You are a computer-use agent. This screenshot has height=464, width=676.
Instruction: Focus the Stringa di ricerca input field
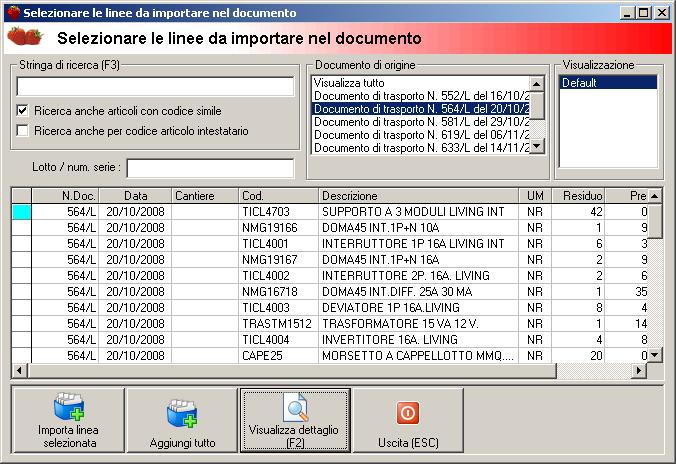[x=155, y=87]
